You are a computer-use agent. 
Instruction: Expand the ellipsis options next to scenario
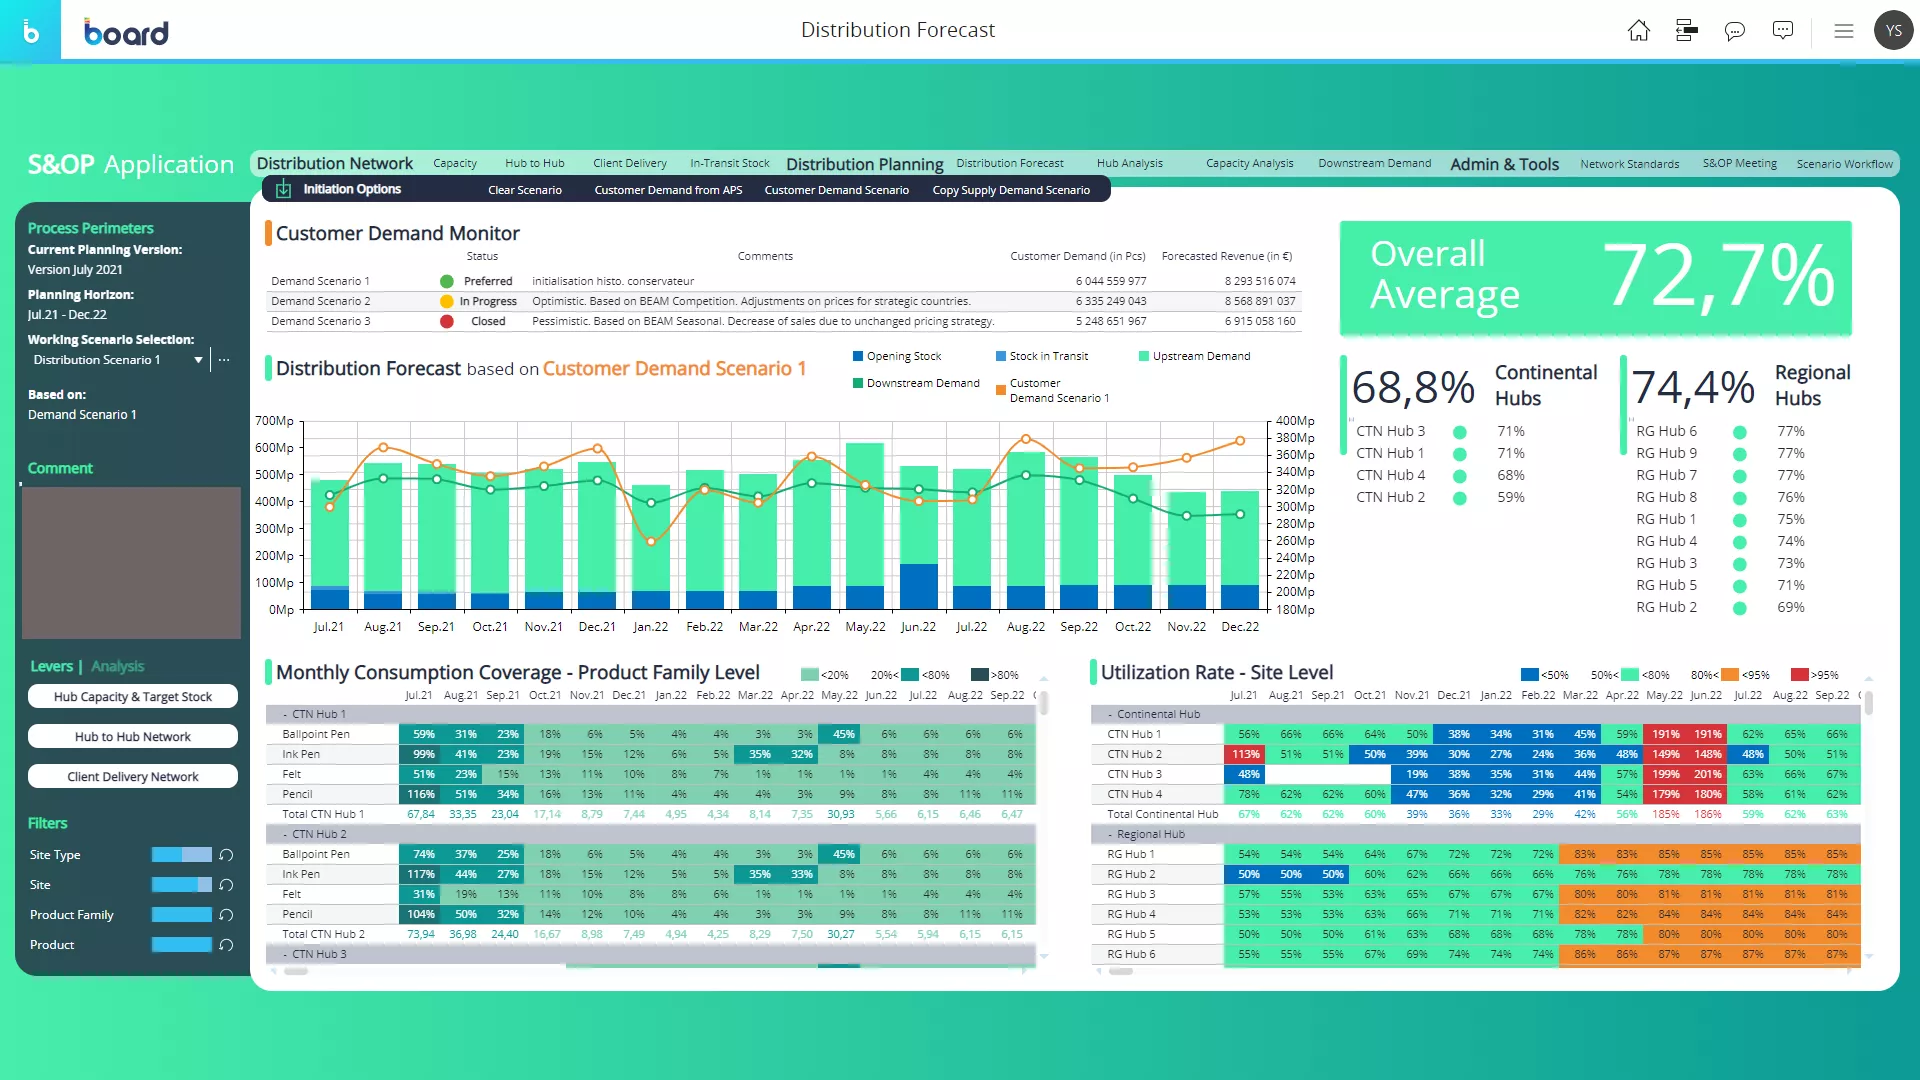(x=224, y=360)
